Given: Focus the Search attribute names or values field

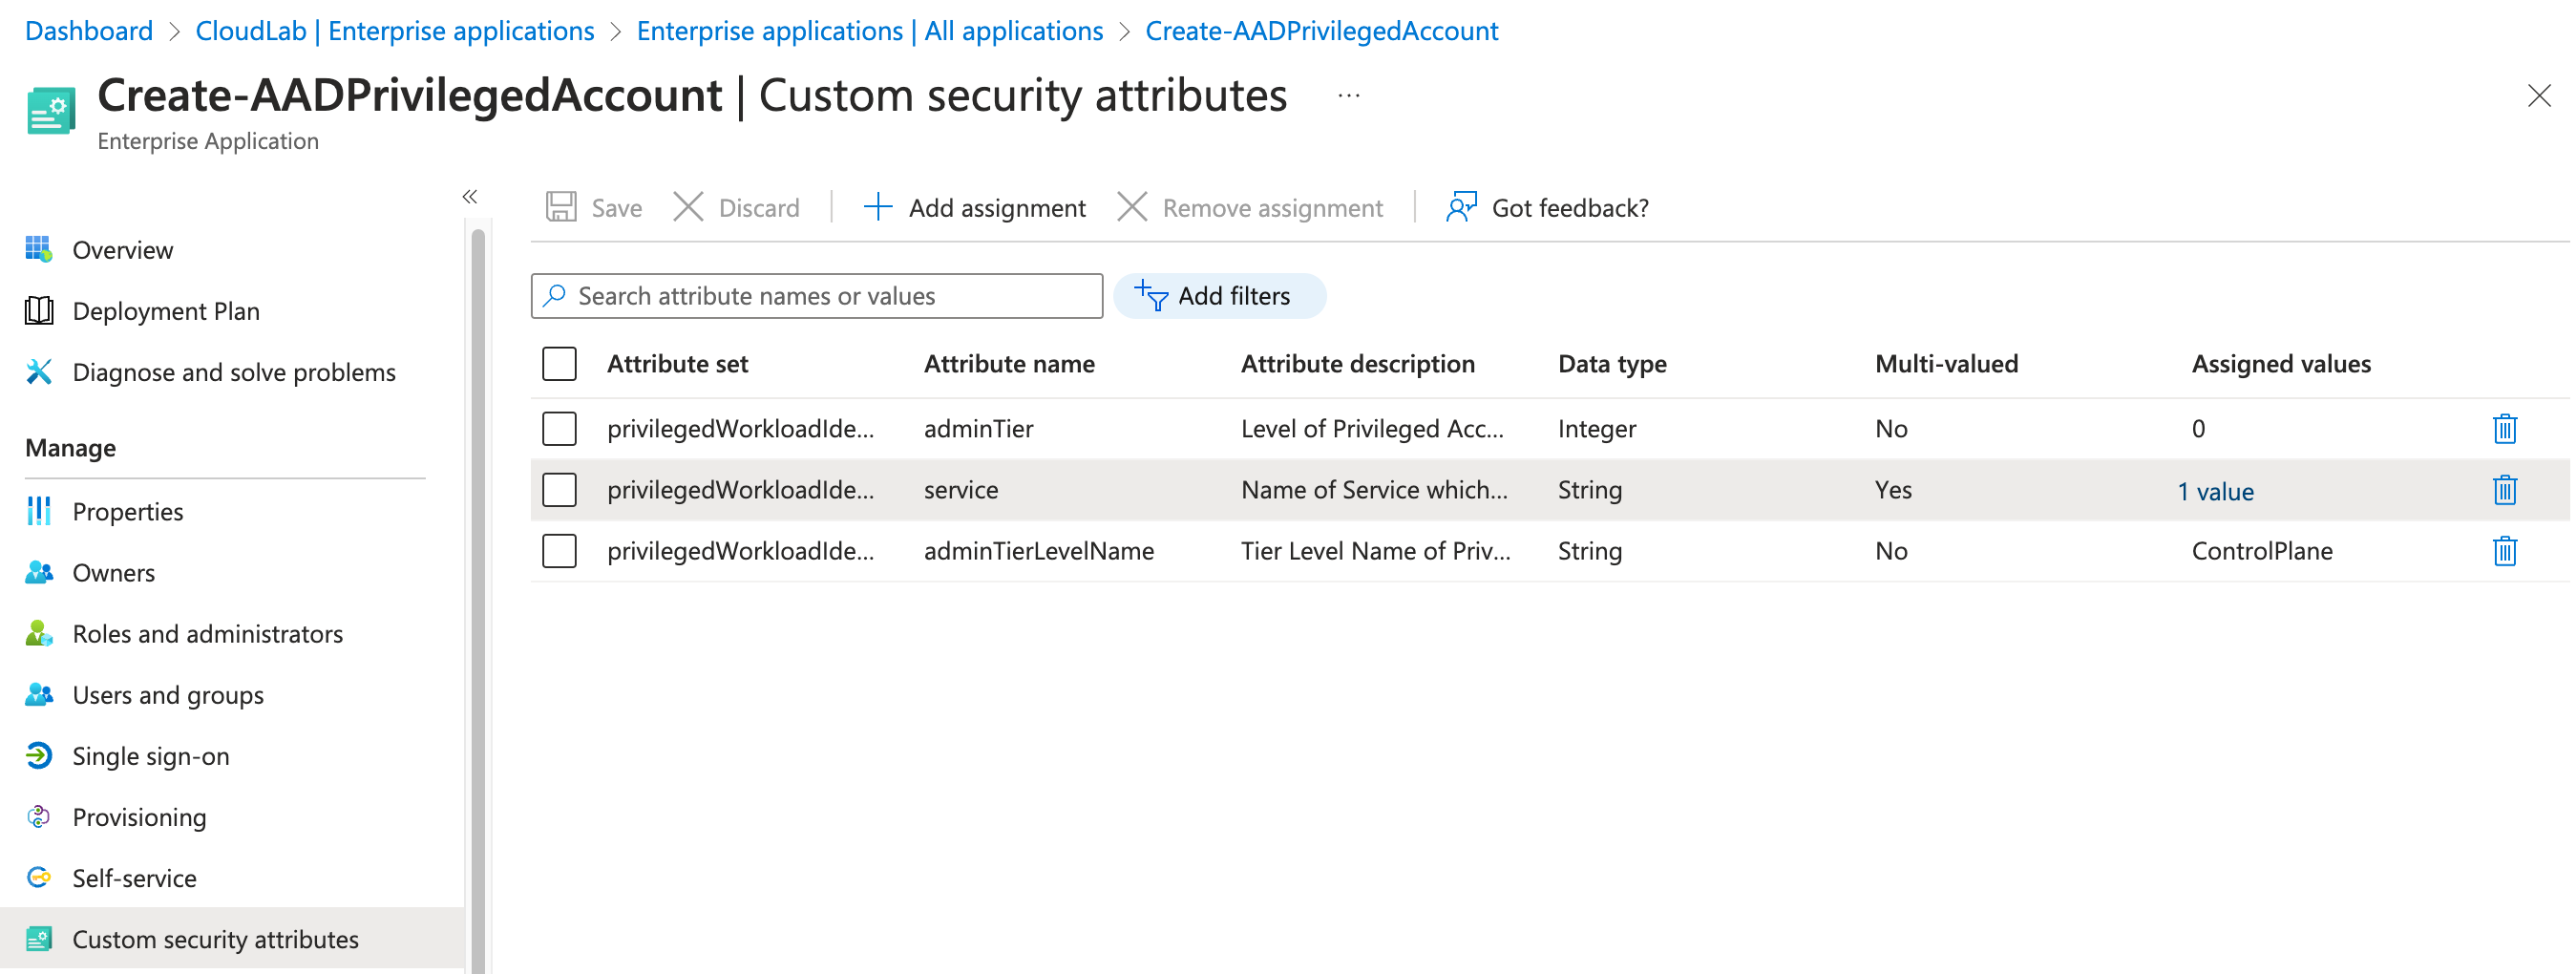Looking at the screenshot, I should click(x=817, y=295).
